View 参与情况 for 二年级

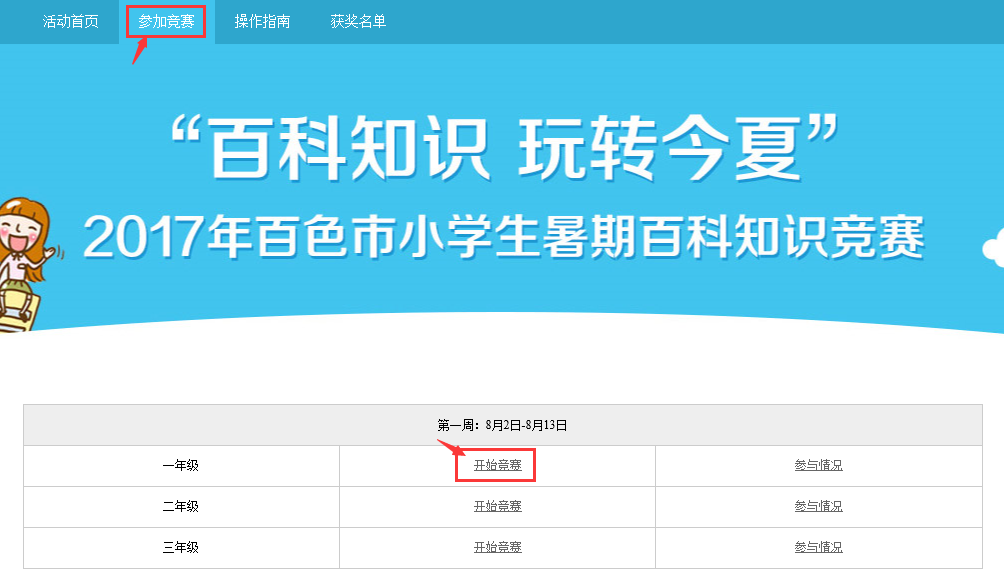click(818, 506)
